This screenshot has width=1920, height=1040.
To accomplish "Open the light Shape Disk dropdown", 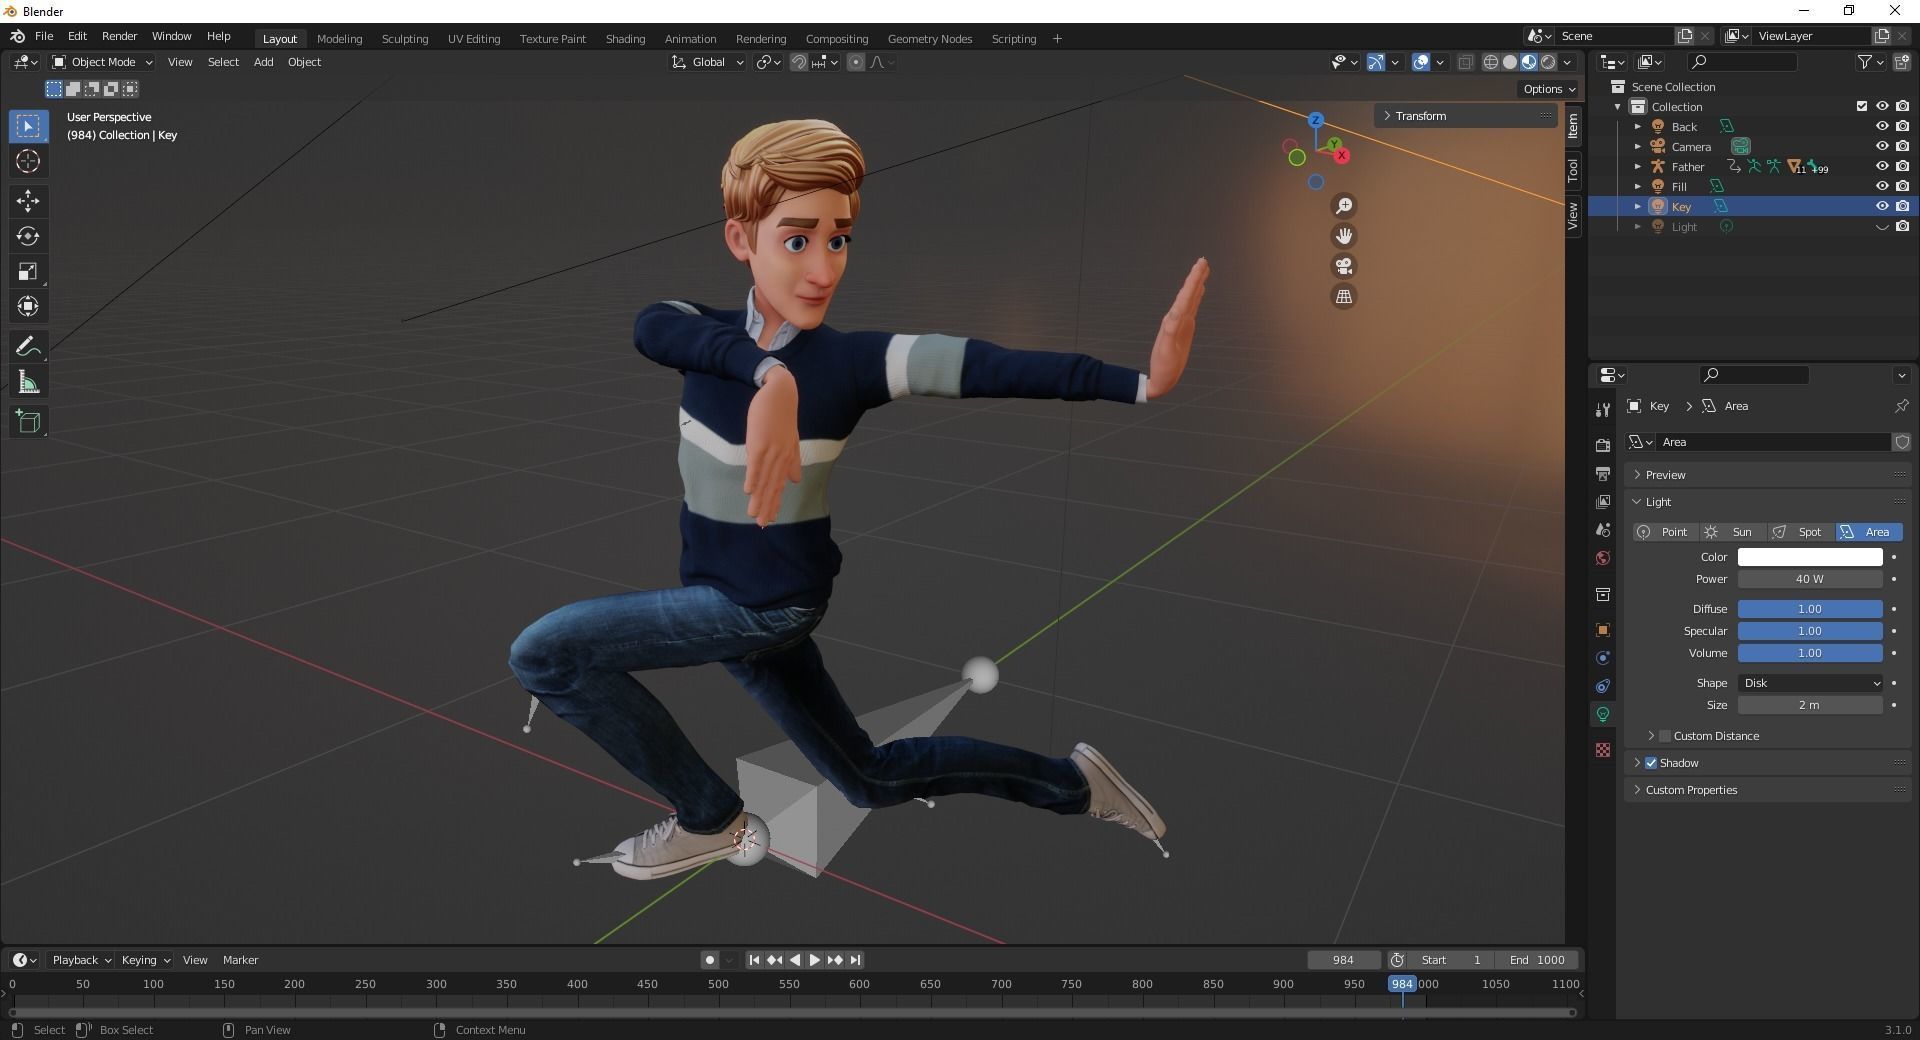I will pyautogui.click(x=1810, y=683).
